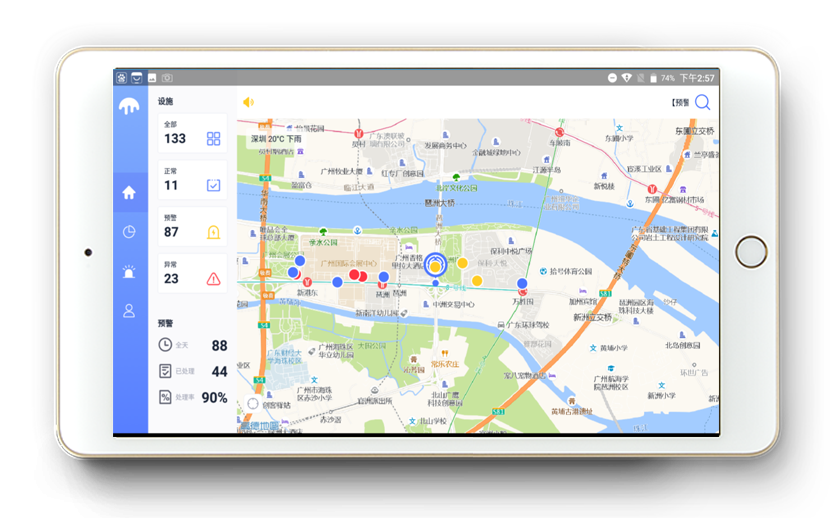Click the app logo at sidebar top

[x=129, y=106]
